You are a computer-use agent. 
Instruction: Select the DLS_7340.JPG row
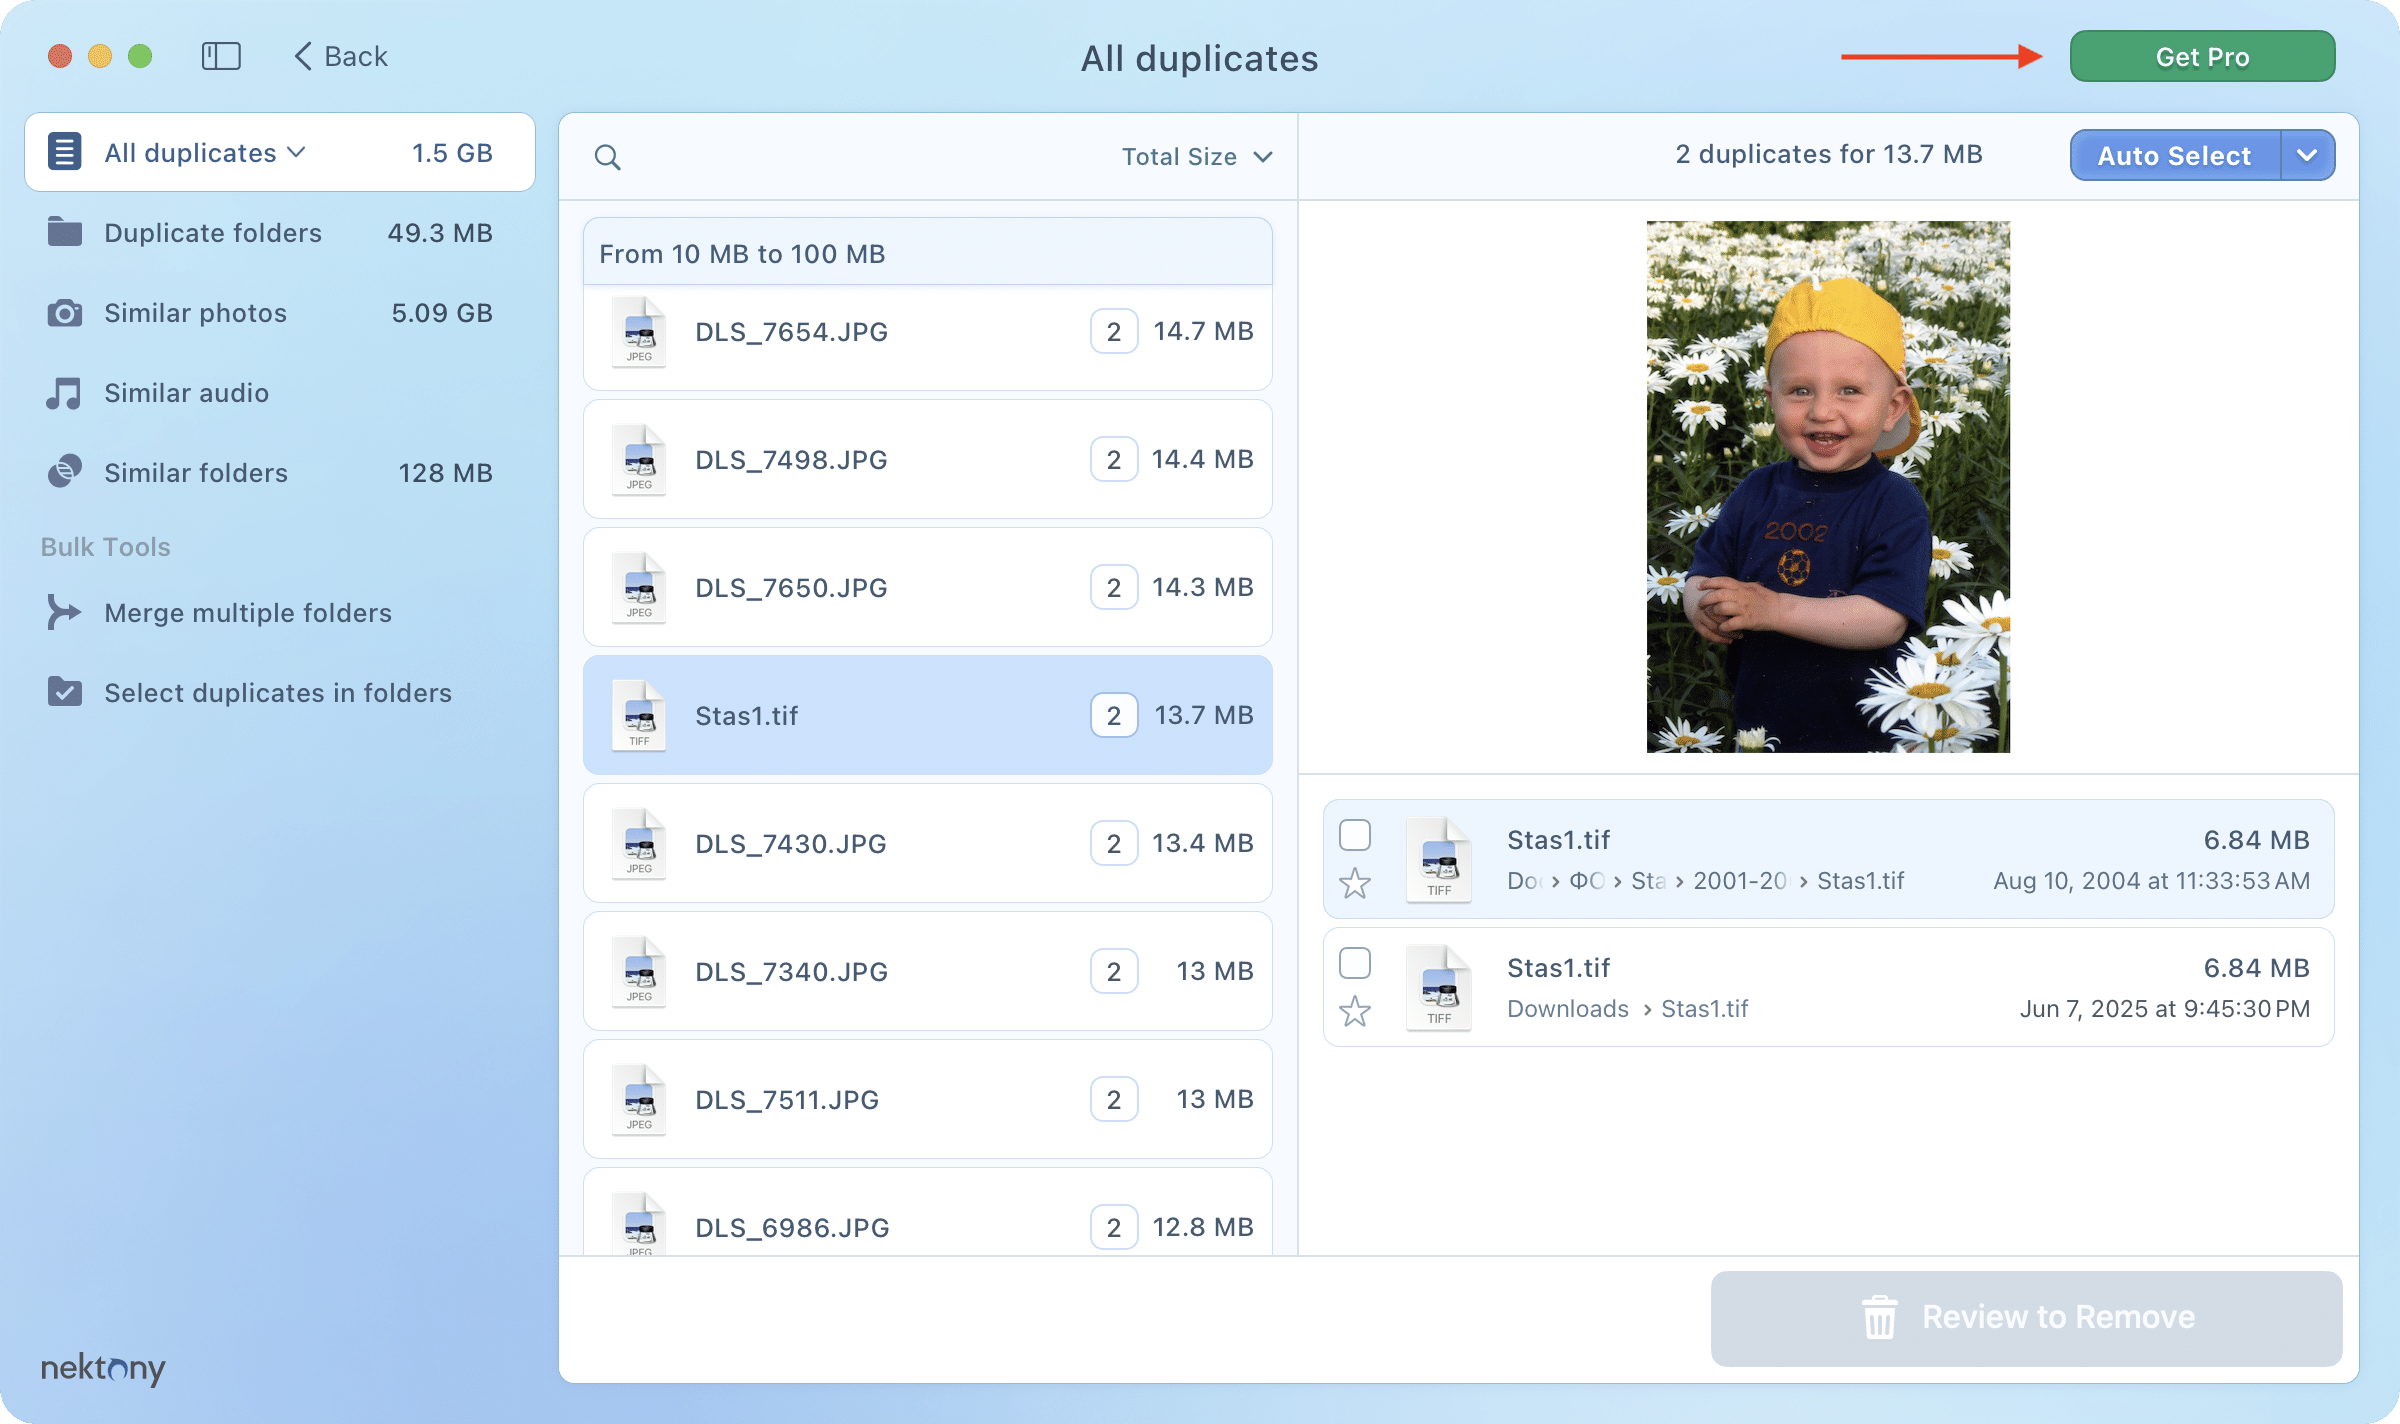(927, 972)
